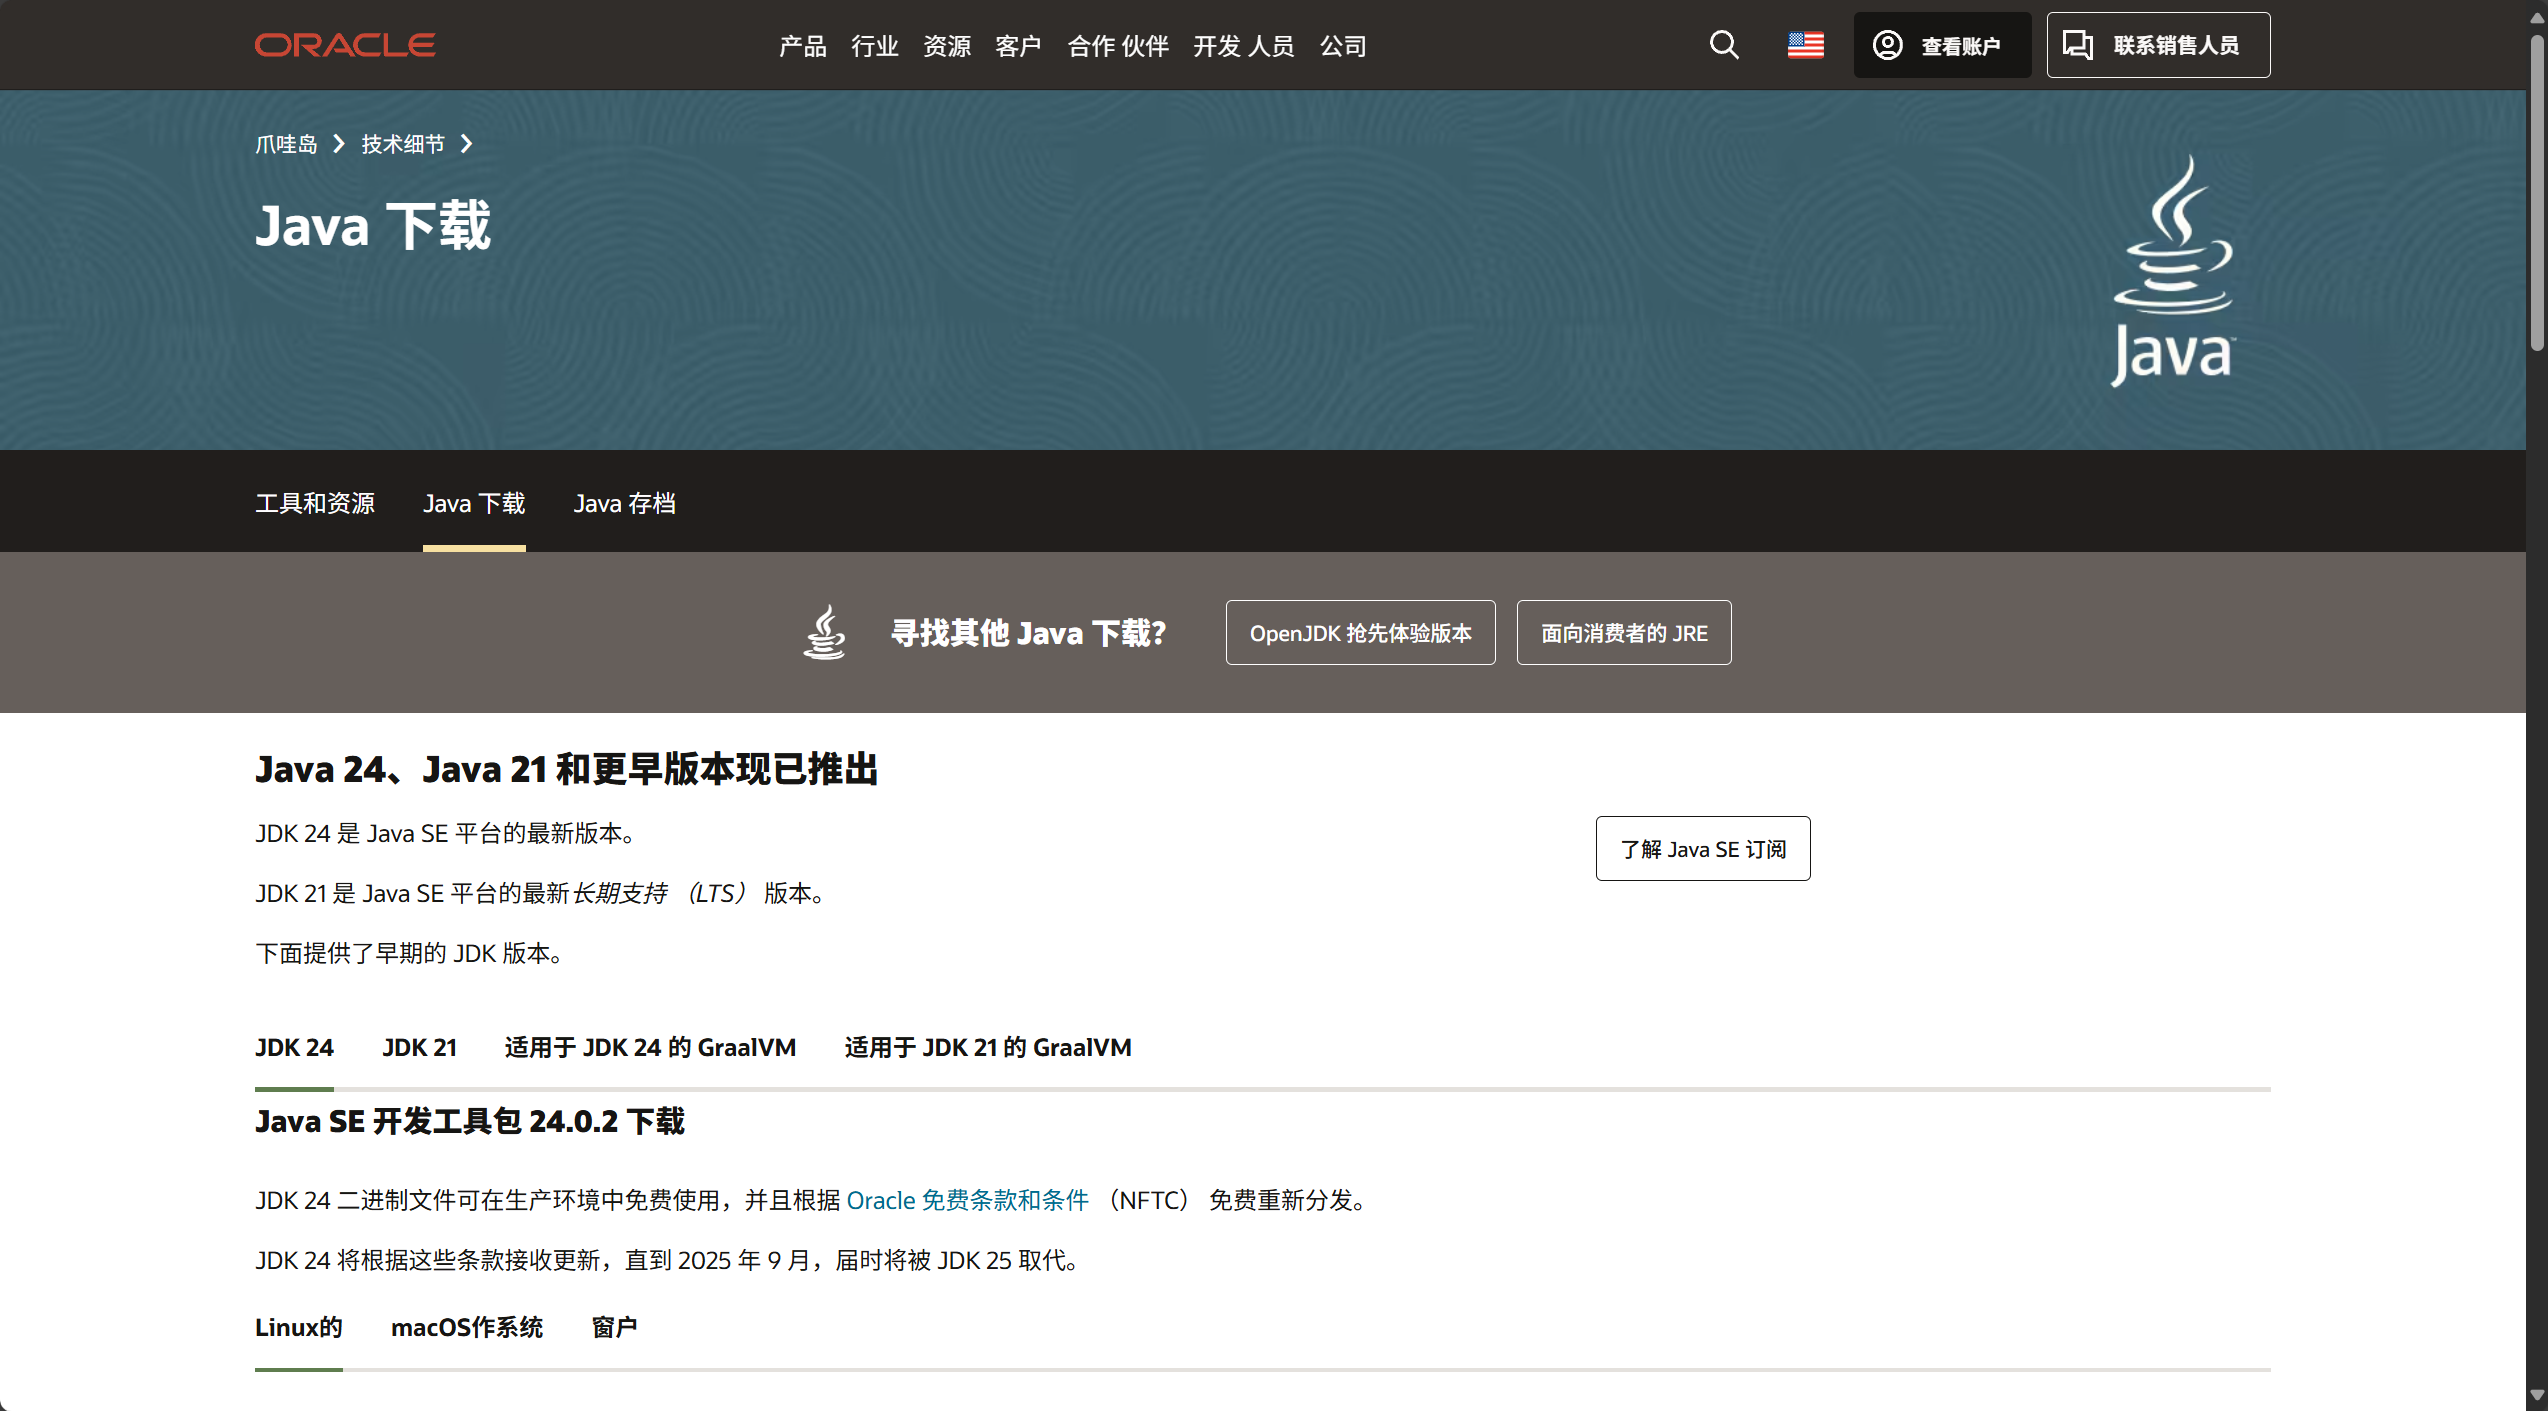Click heading Java 24、Java 21 和更早版本现已推出
Image resolution: width=2548 pixels, height=1411 pixels.
(566, 769)
